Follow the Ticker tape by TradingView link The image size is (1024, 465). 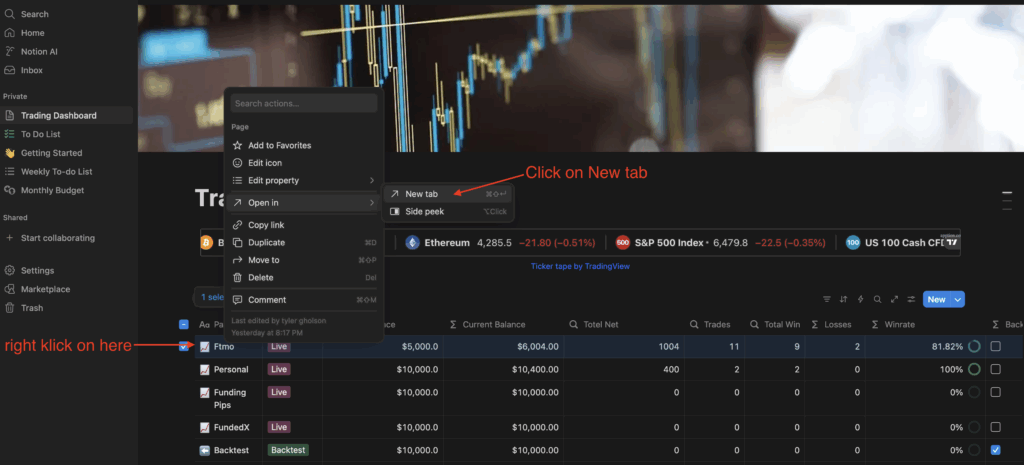tap(580, 266)
